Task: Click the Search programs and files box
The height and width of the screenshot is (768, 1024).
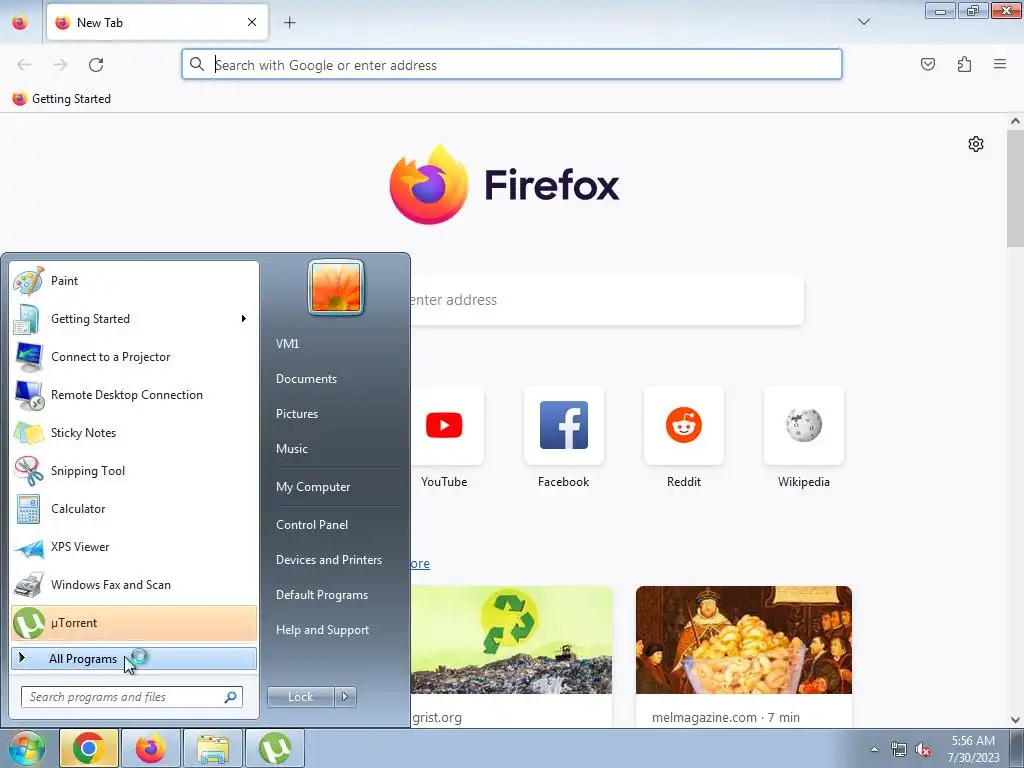Action: (x=131, y=697)
